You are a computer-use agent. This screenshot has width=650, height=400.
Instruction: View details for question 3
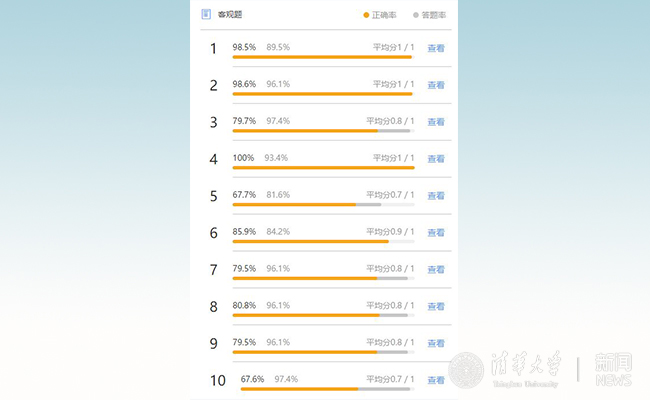click(436, 122)
